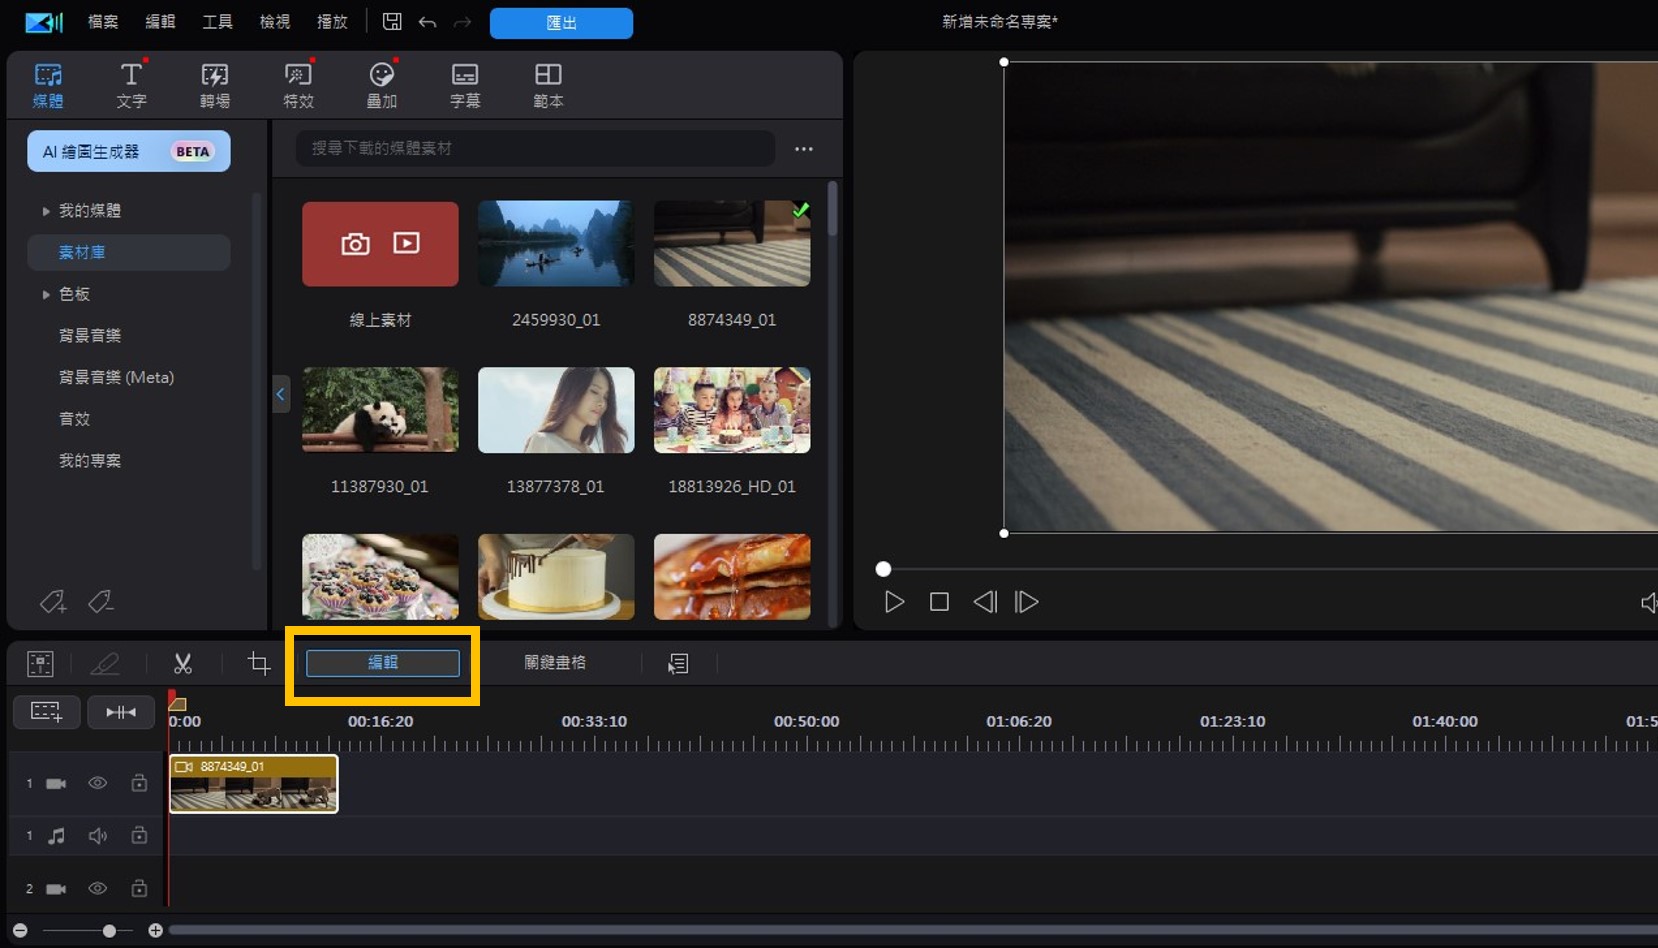1658x948 pixels.
Task: Open the 字幕 (Subtitles) panel
Action: (464, 84)
